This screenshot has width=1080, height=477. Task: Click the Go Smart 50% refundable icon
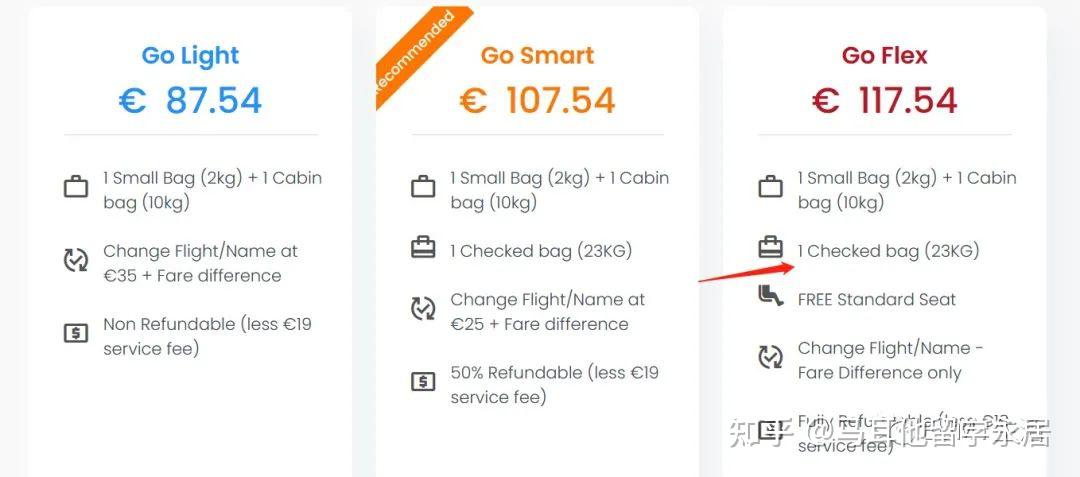click(423, 381)
